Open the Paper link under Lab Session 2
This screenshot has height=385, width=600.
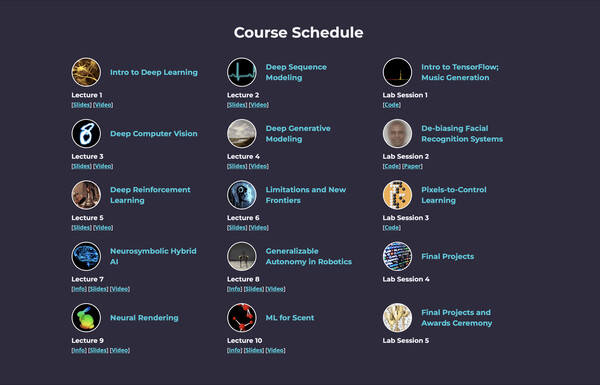pos(412,166)
